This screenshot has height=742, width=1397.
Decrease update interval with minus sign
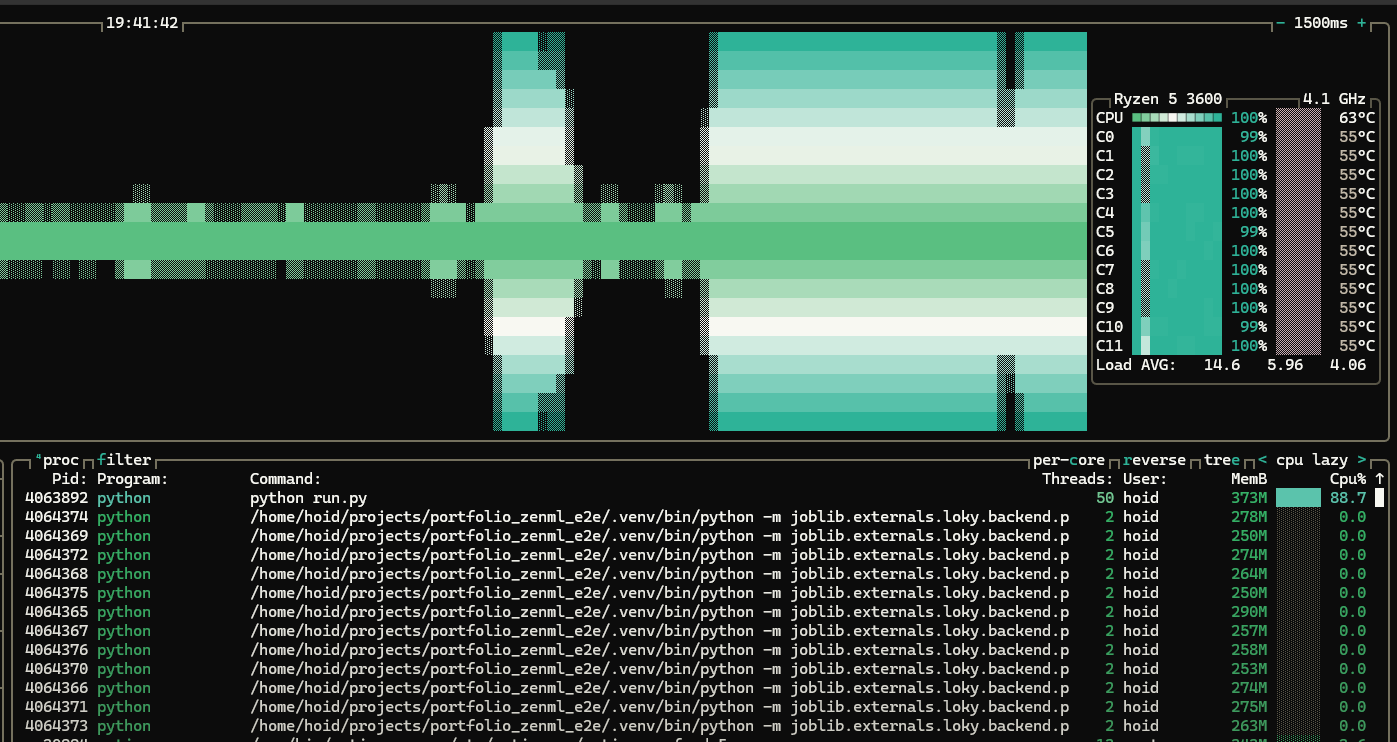pos(1281,23)
